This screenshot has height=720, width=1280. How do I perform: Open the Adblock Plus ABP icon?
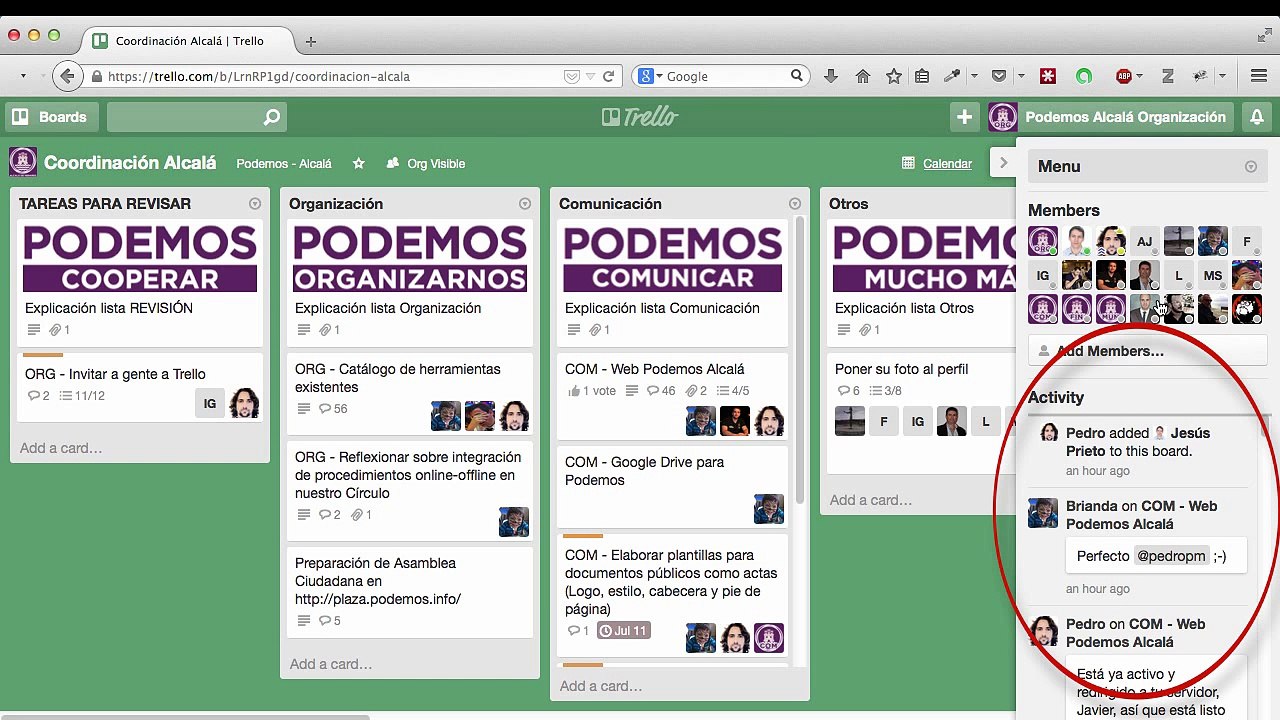1124,76
